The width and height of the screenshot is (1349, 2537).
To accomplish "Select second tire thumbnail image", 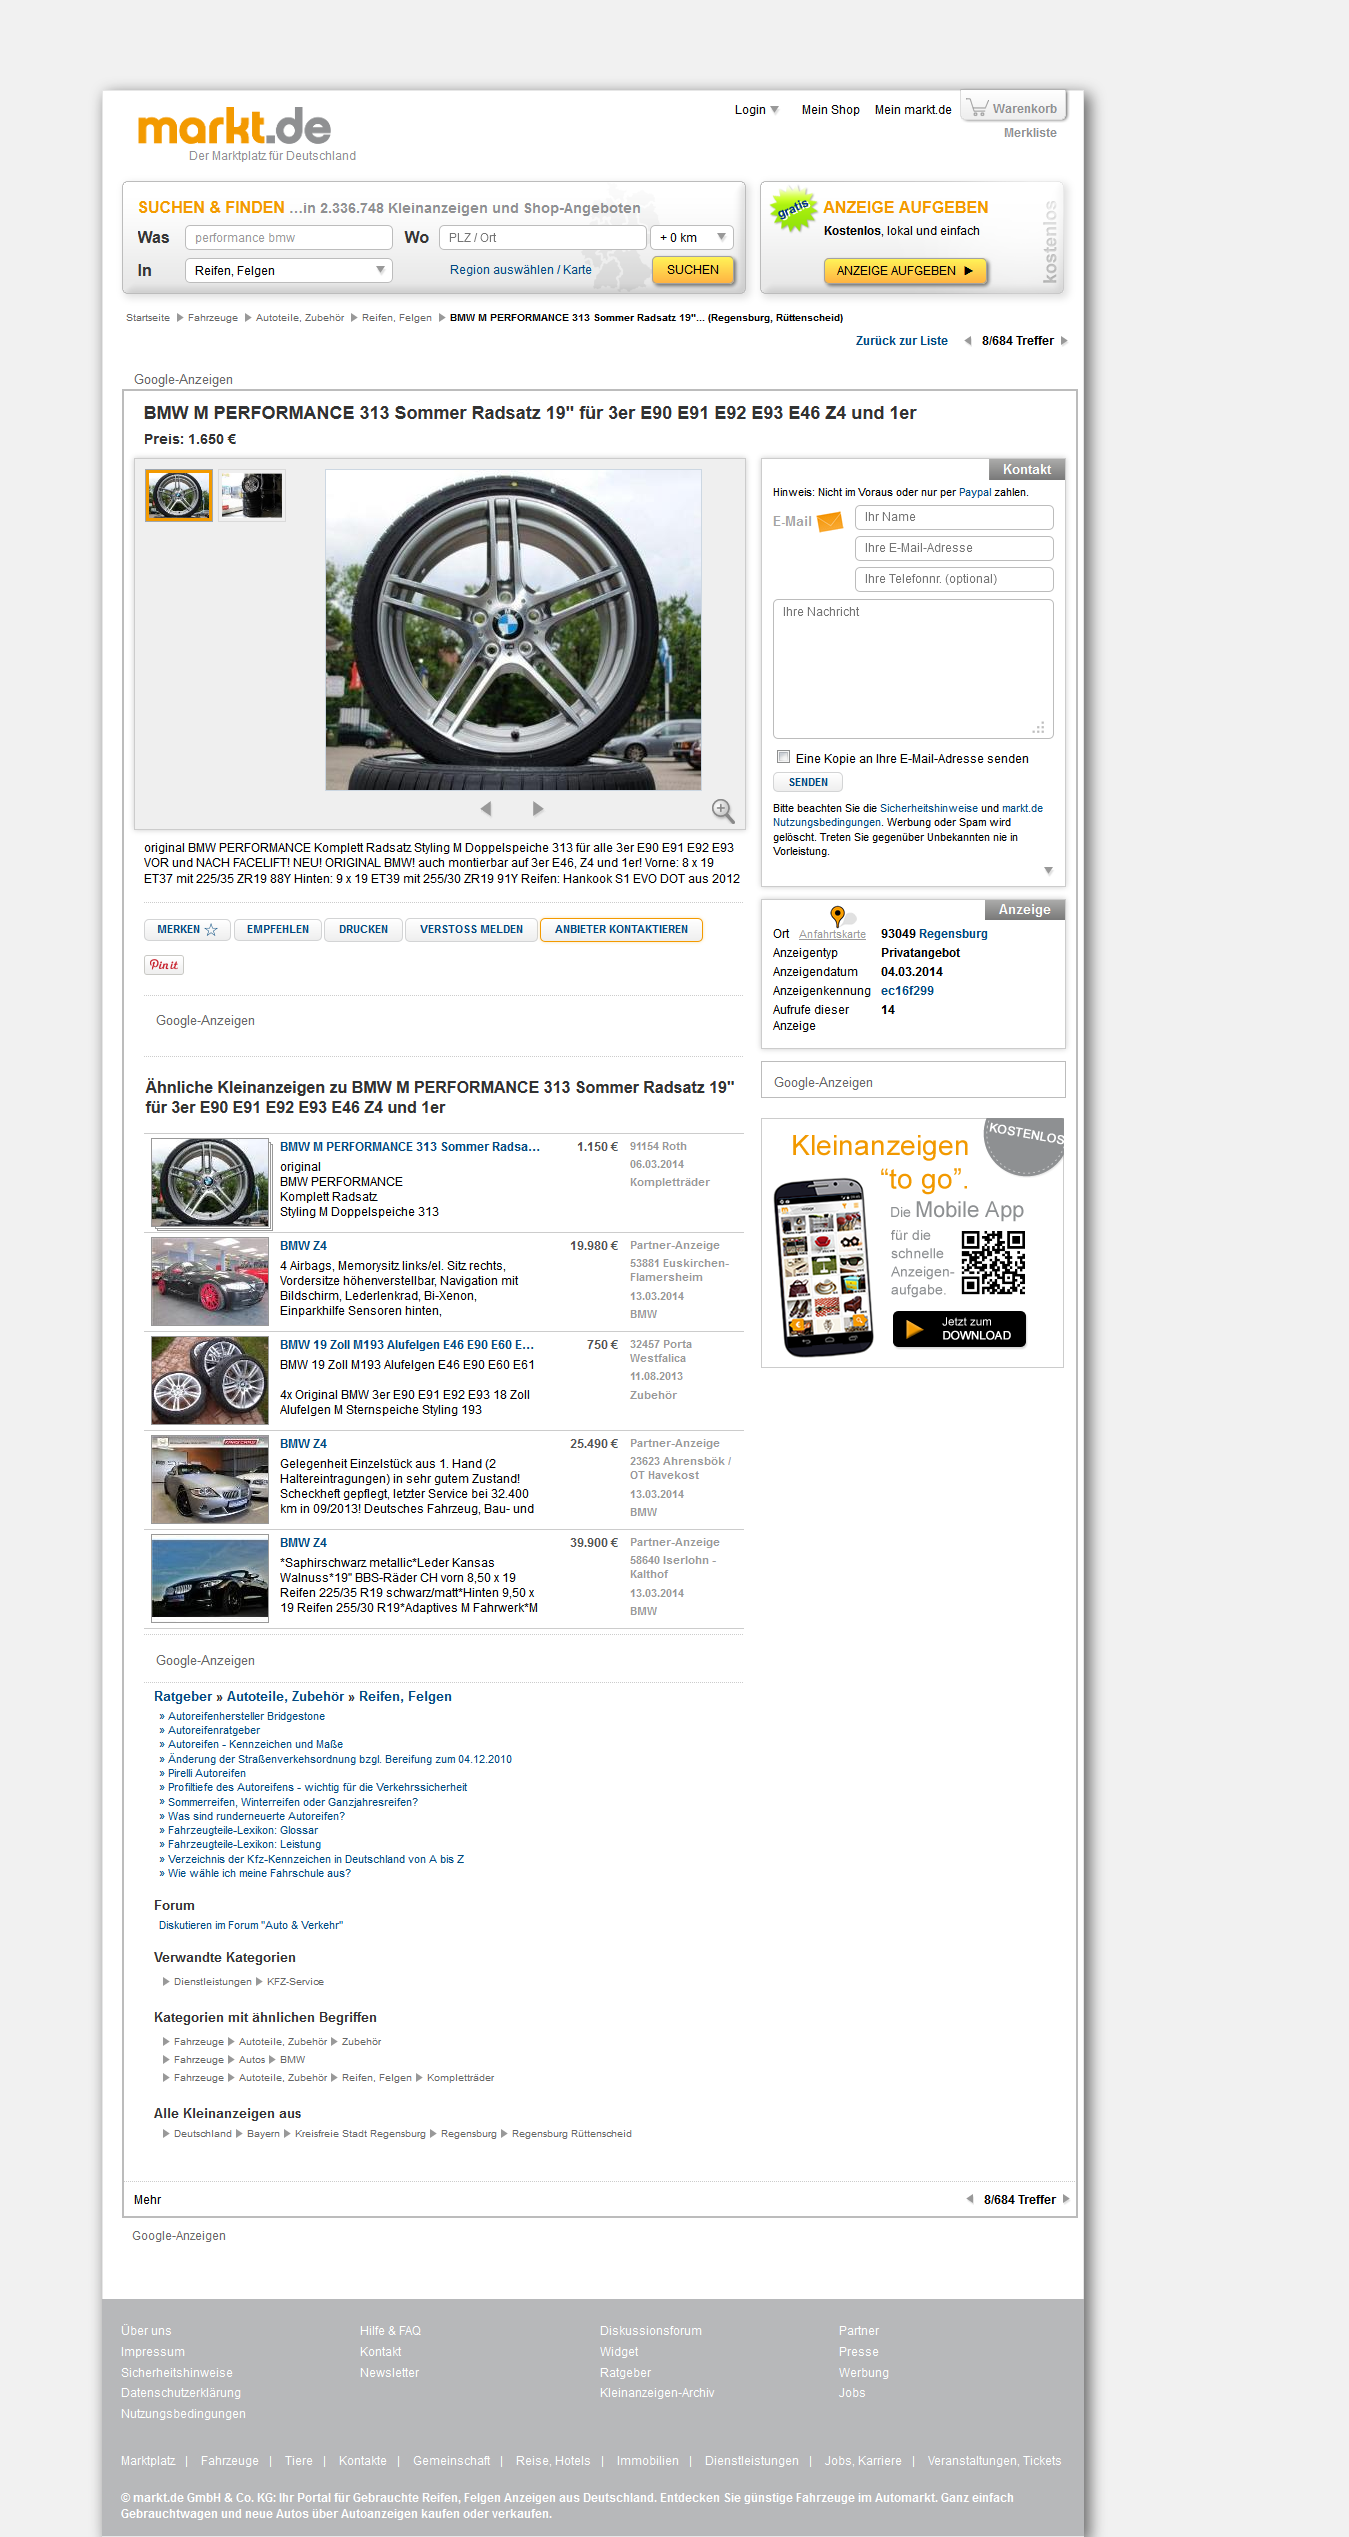I will pos(252,495).
